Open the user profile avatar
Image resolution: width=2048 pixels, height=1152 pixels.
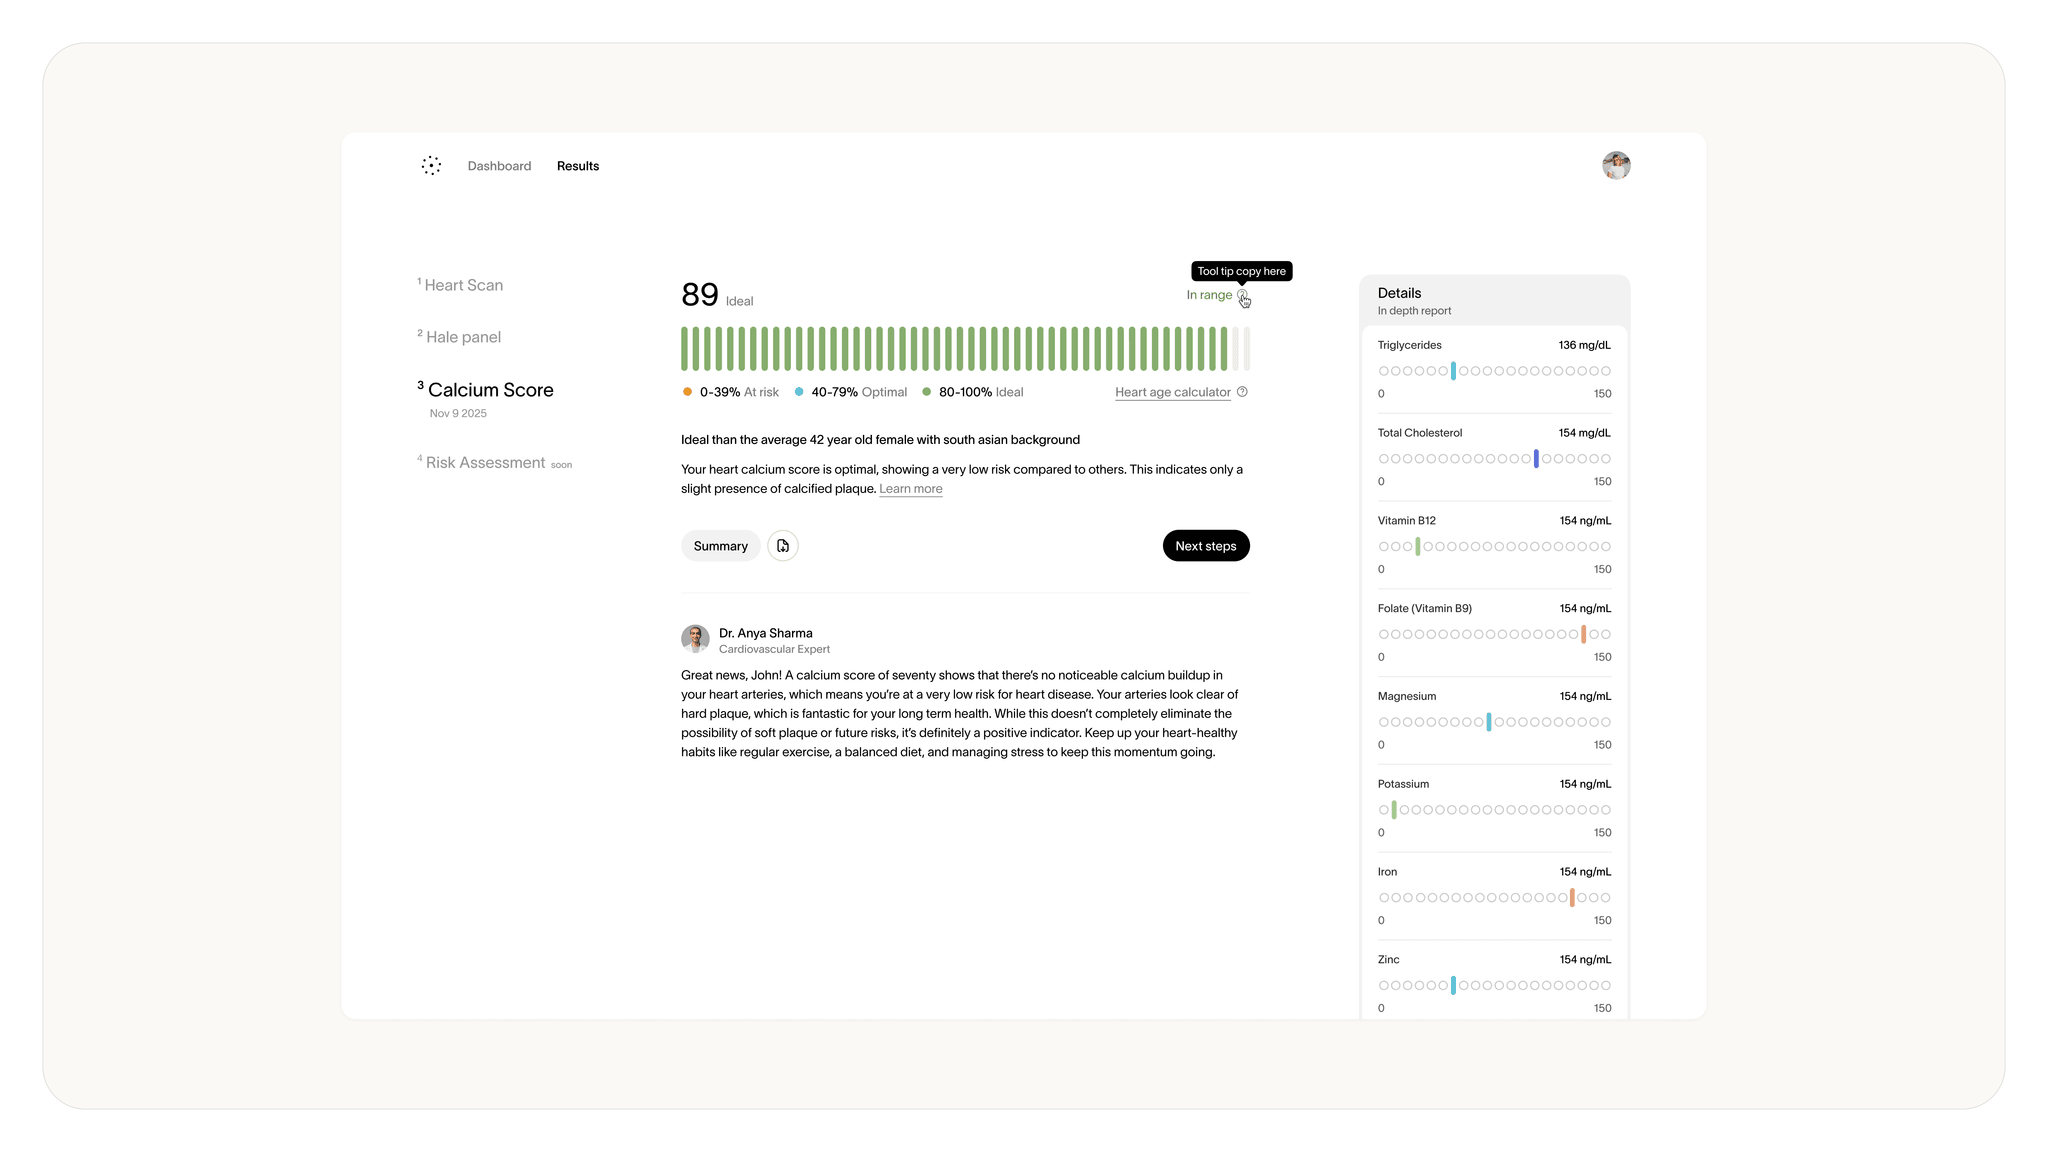pyautogui.click(x=1616, y=166)
